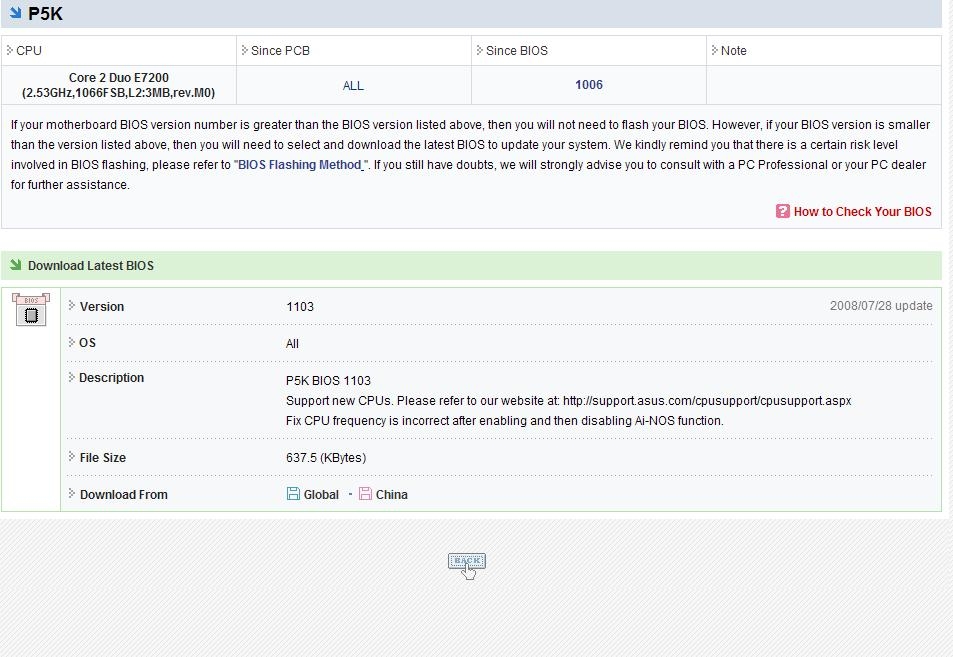Click the blue arrow icon beside P5K
The width and height of the screenshot is (953, 657).
16,12
